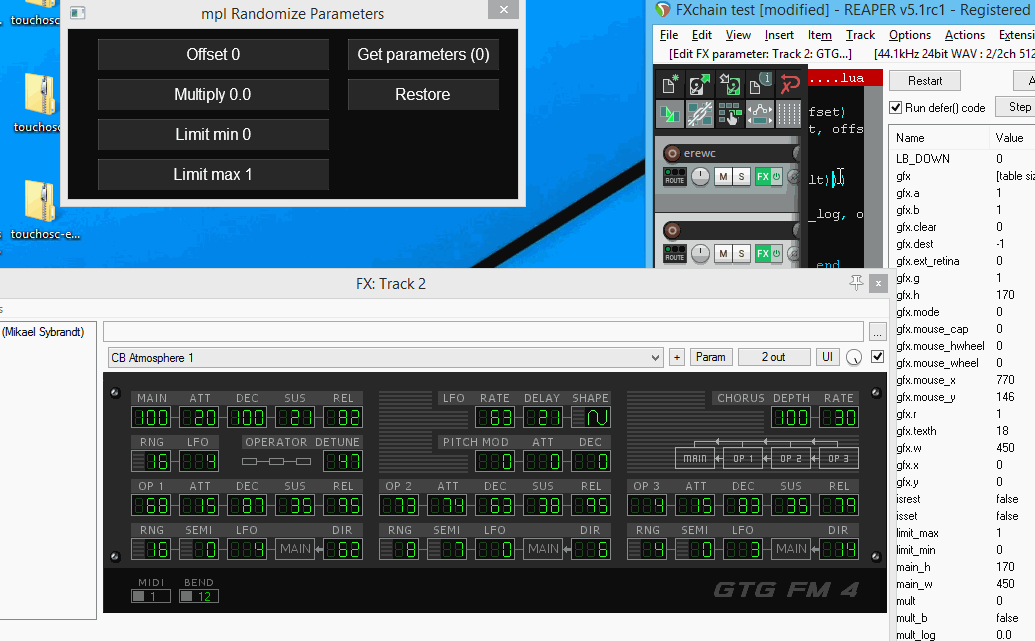Click the Open project disk icon in REAPER
The height and width of the screenshot is (641, 1035).
pyautogui.click(x=699, y=84)
